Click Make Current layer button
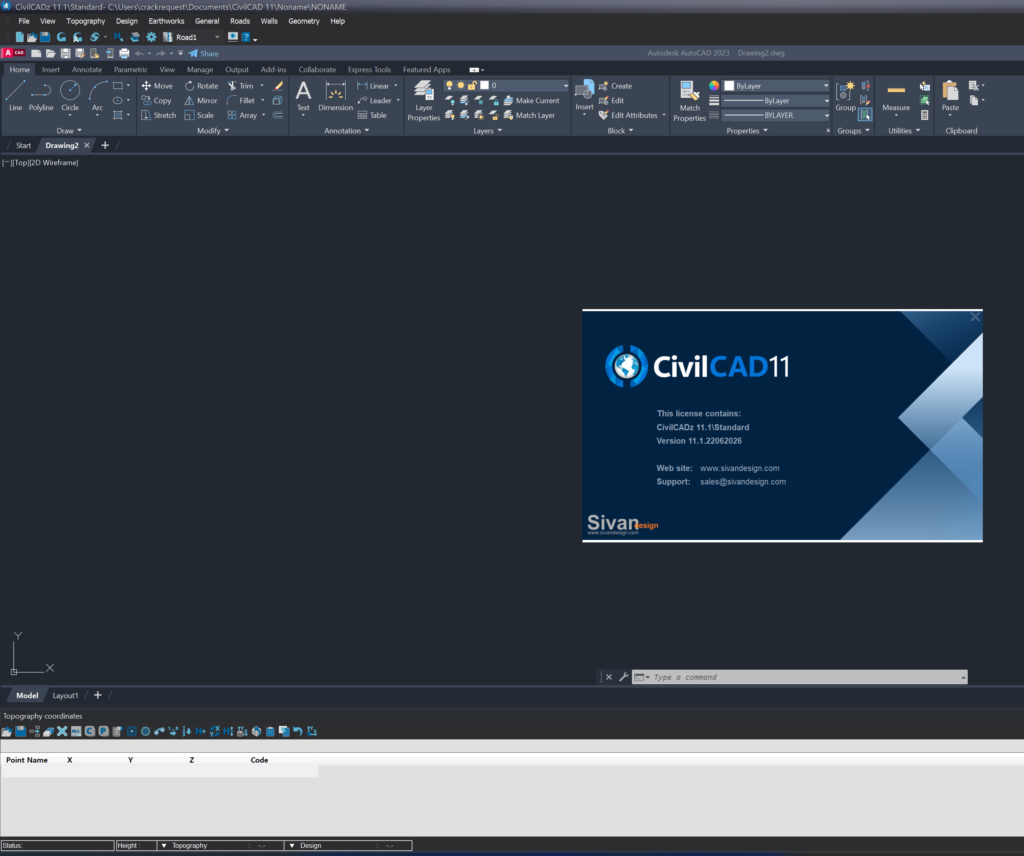The width and height of the screenshot is (1024, 856). pyautogui.click(x=531, y=101)
